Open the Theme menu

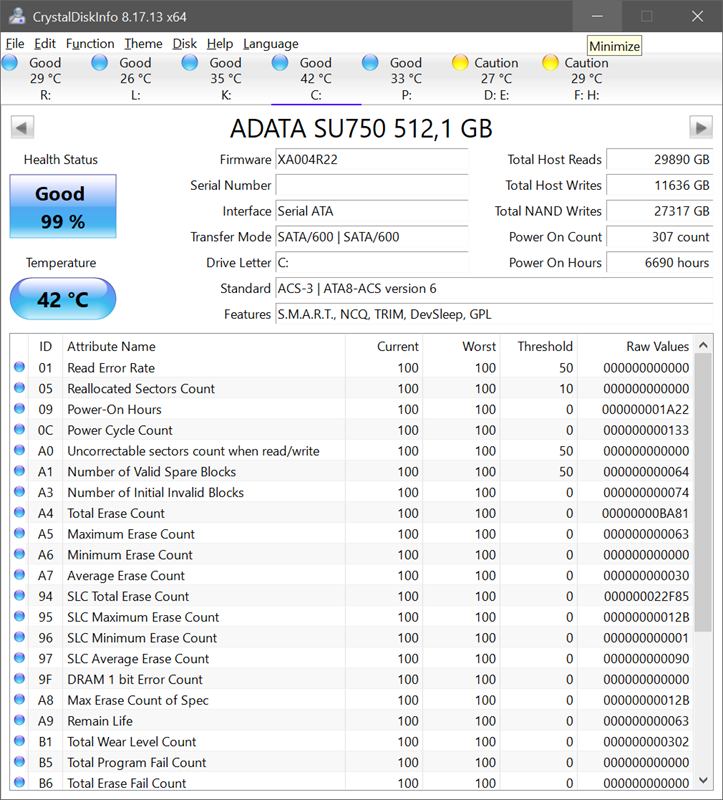tap(143, 44)
